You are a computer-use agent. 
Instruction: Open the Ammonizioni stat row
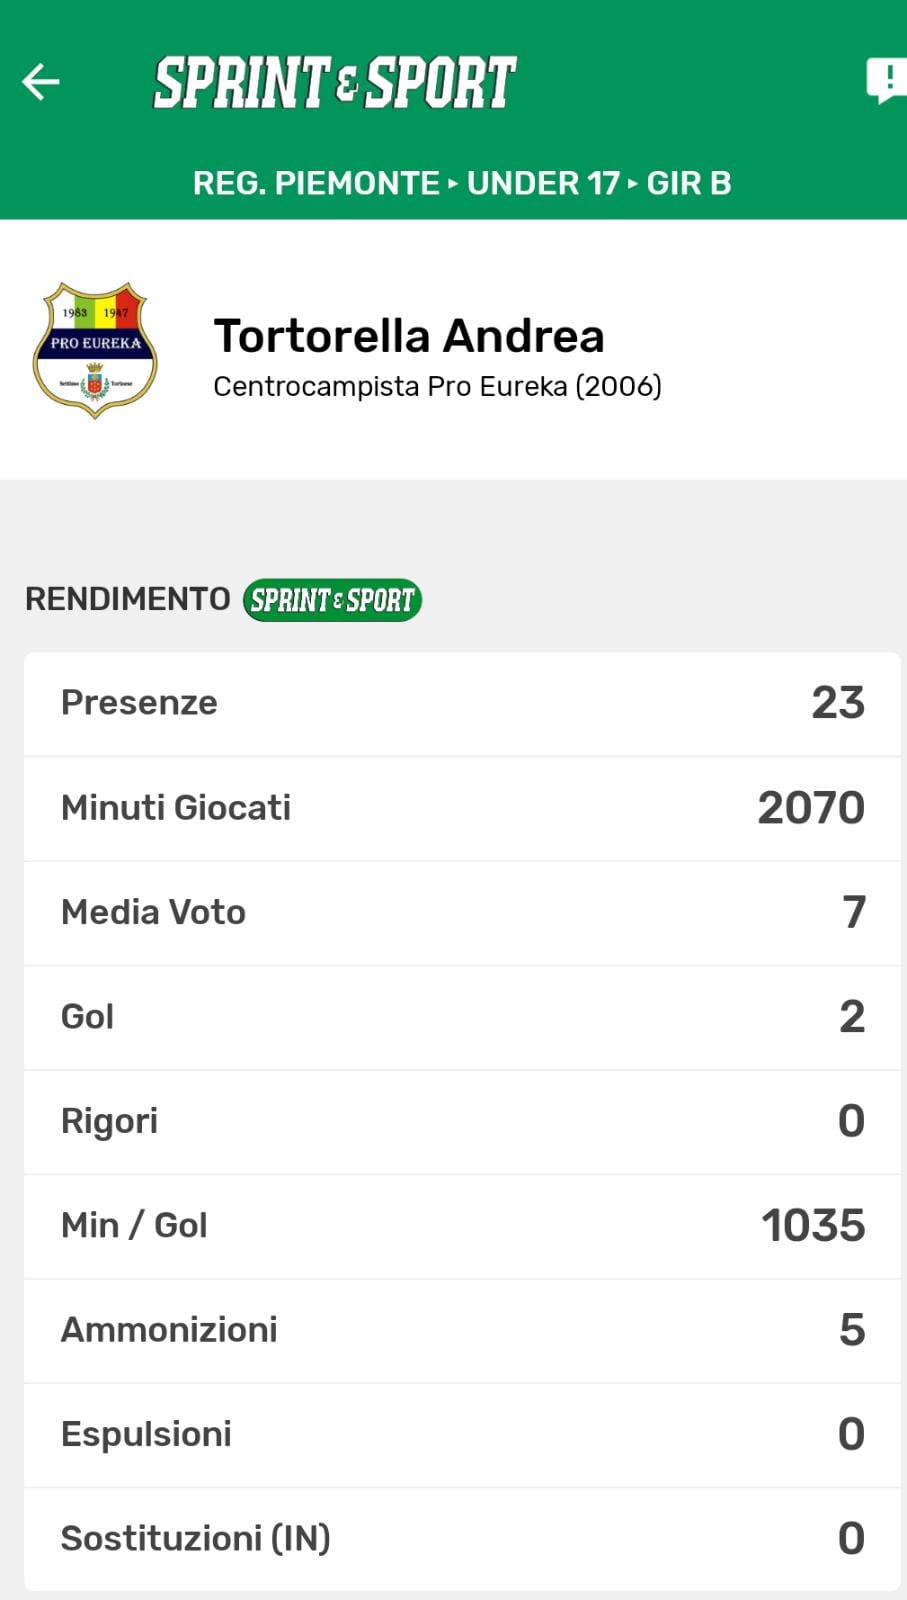462,1330
